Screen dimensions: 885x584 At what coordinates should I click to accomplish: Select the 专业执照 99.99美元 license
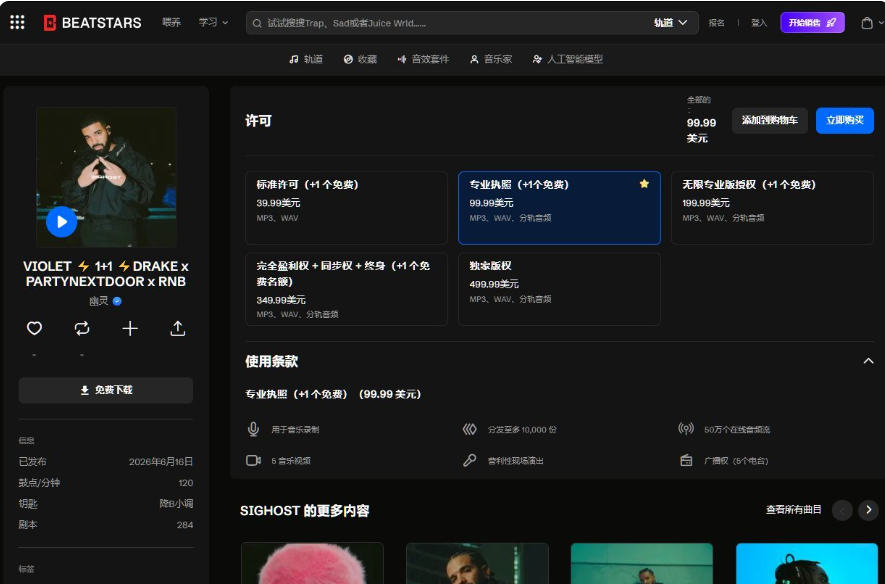pyautogui.click(x=559, y=208)
